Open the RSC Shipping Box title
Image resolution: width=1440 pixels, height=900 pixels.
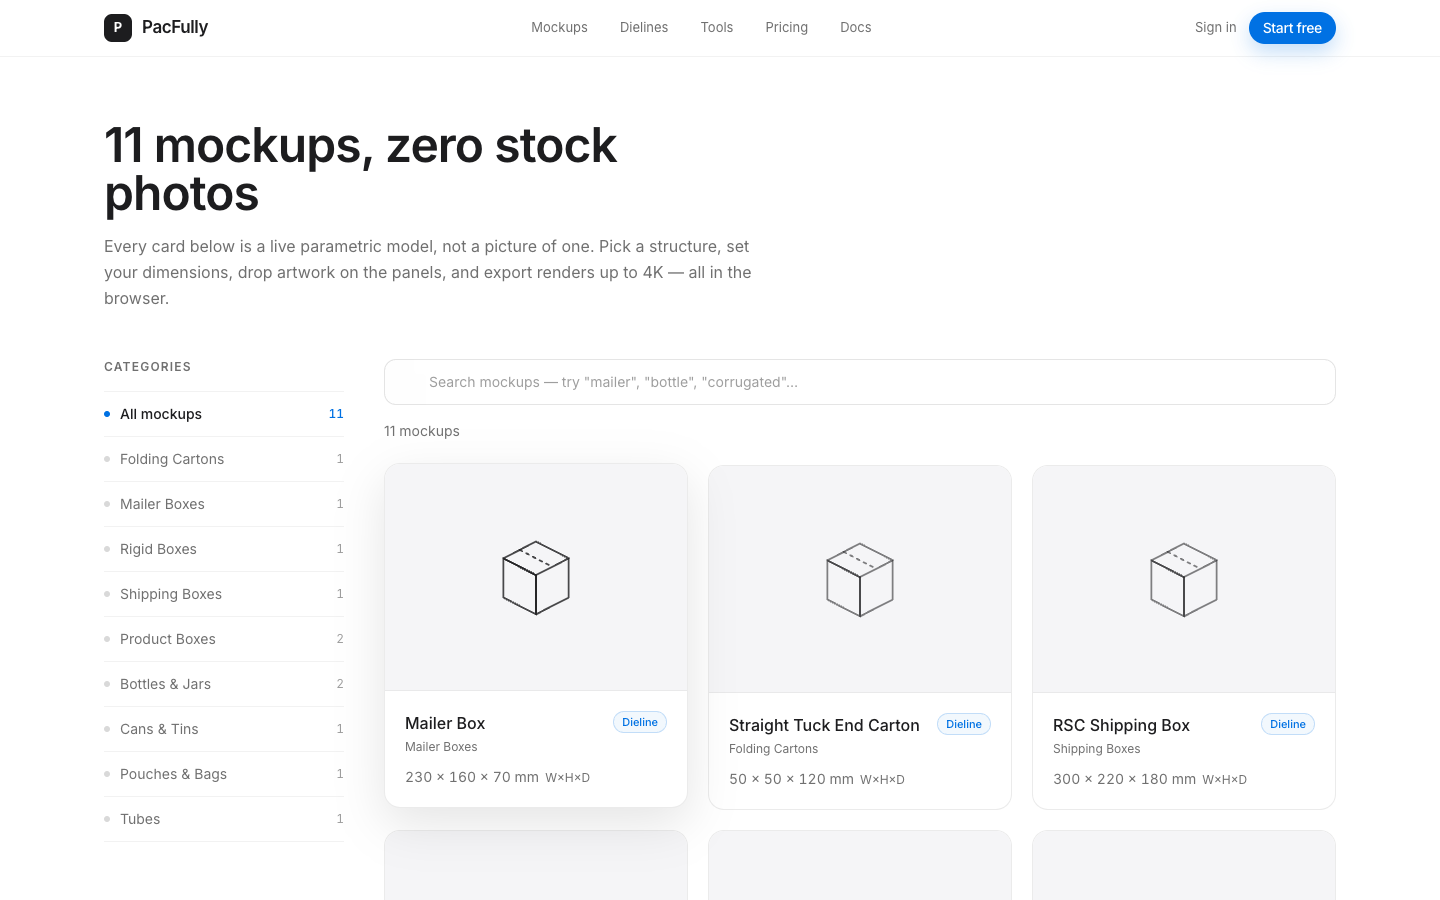[1121, 725]
